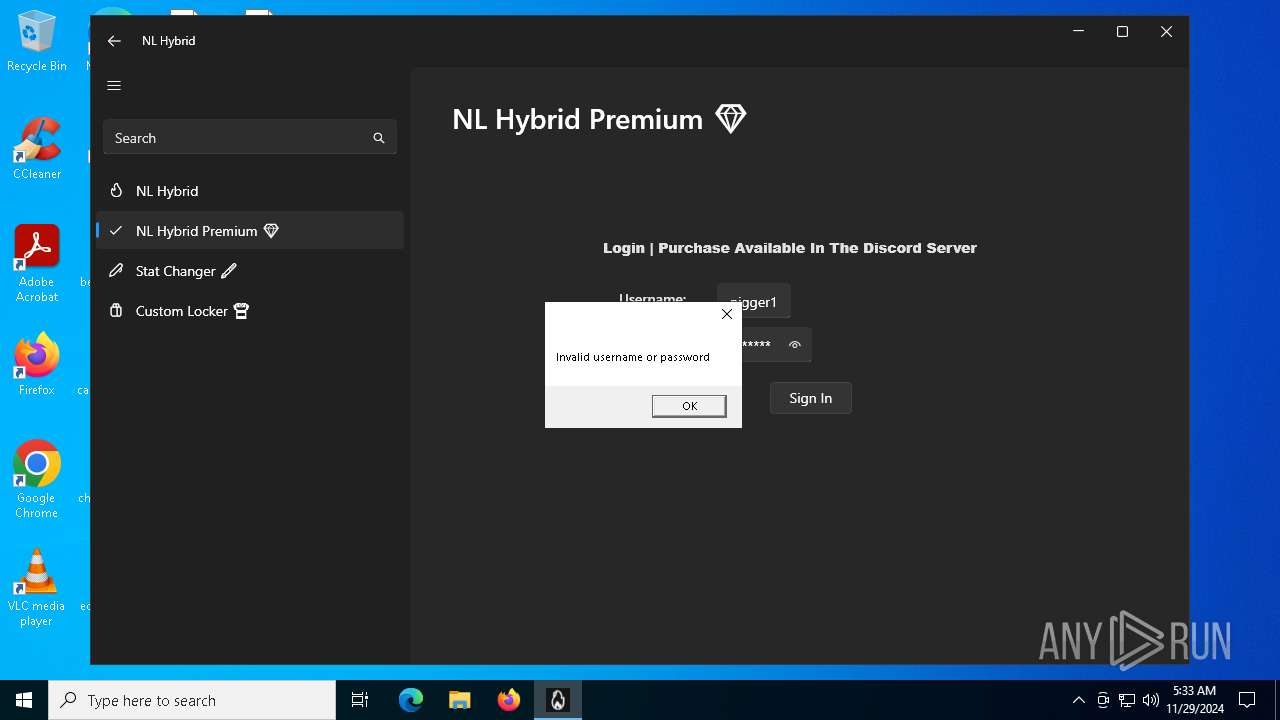Open the volume control tray icon

pos(1151,700)
